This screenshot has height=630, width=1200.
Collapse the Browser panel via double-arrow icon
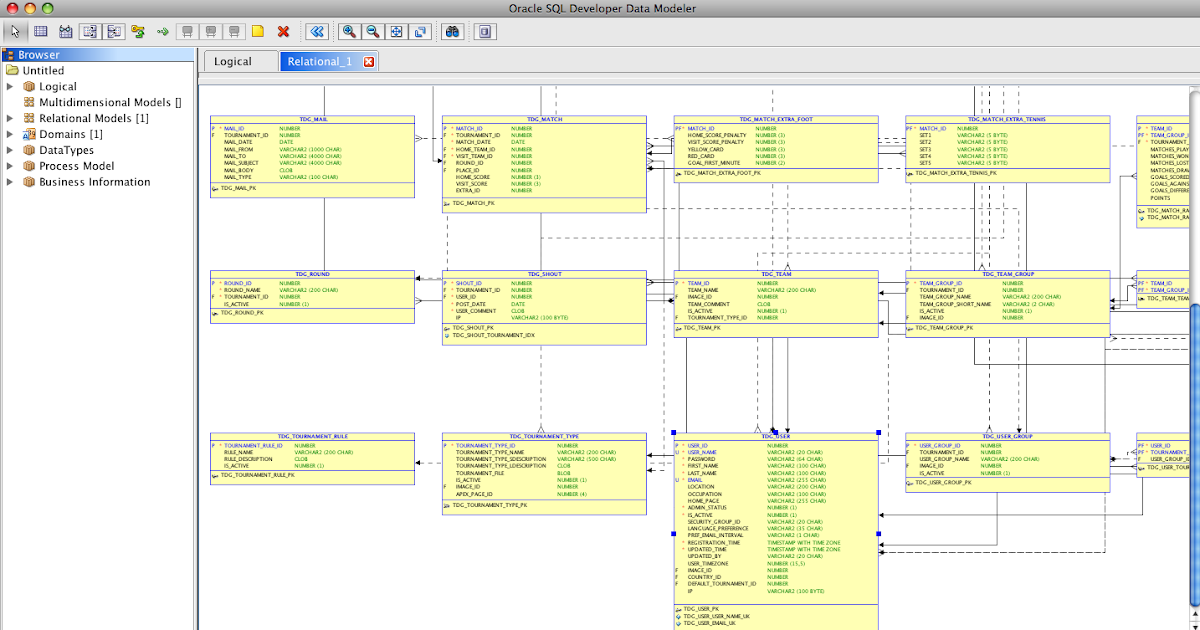click(x=318, y=31)
